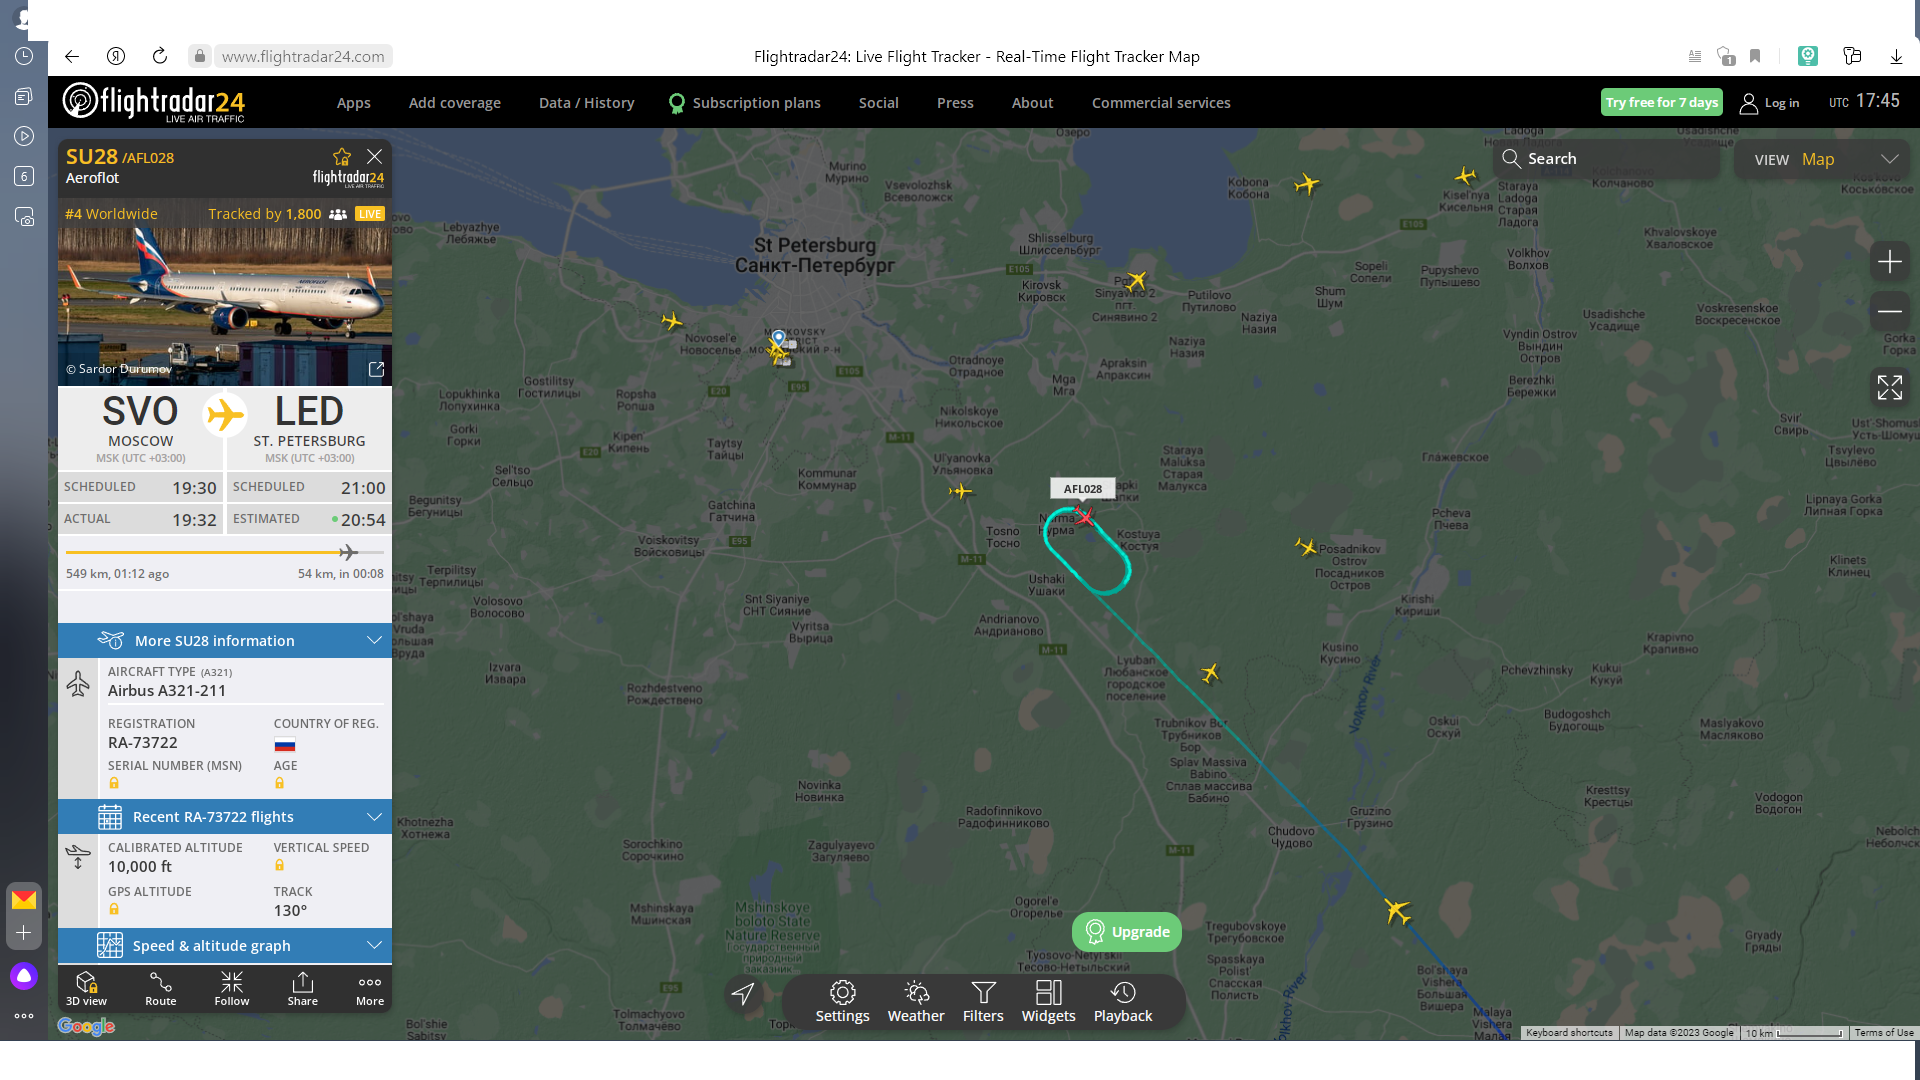The height and width of the screenshot is (1080, 1920).
Task: Open flight Filters
Action: tap(983, 1002)
